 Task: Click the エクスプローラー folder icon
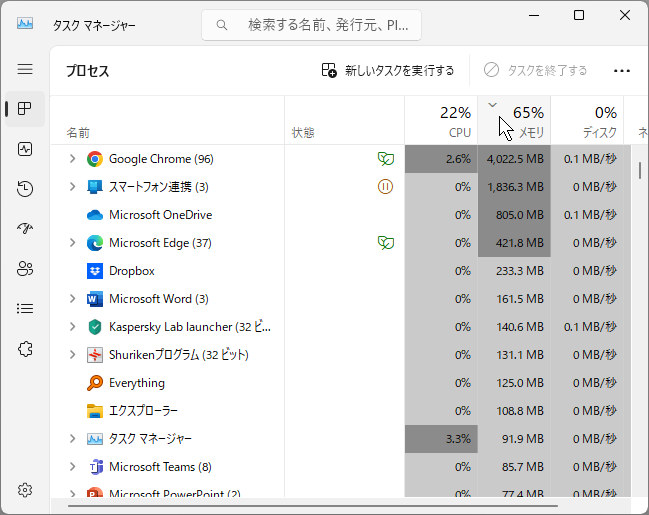click(x=95, y=411)
